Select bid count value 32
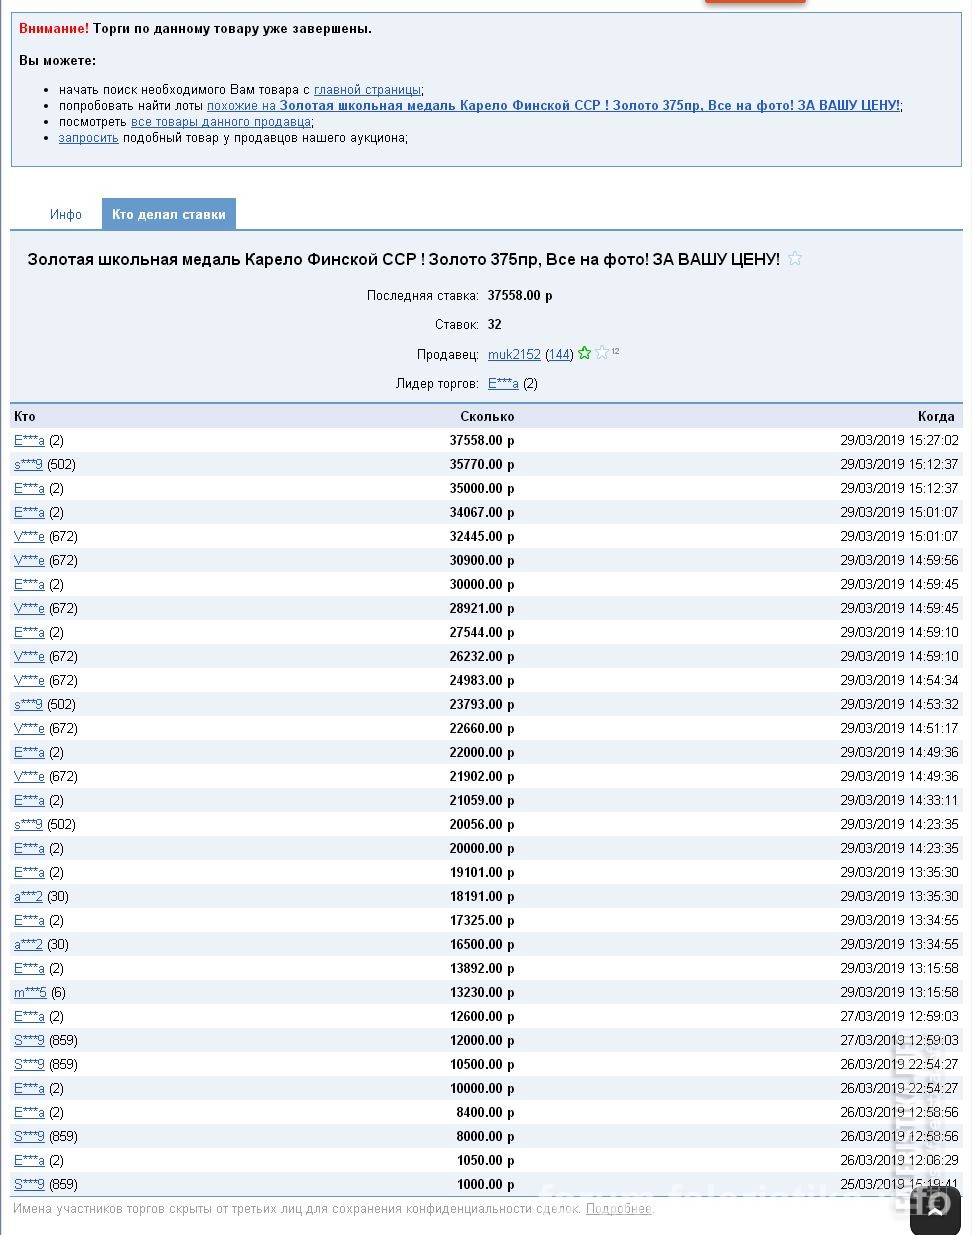This screenshot has width=972, height=1235. (495, 324)
